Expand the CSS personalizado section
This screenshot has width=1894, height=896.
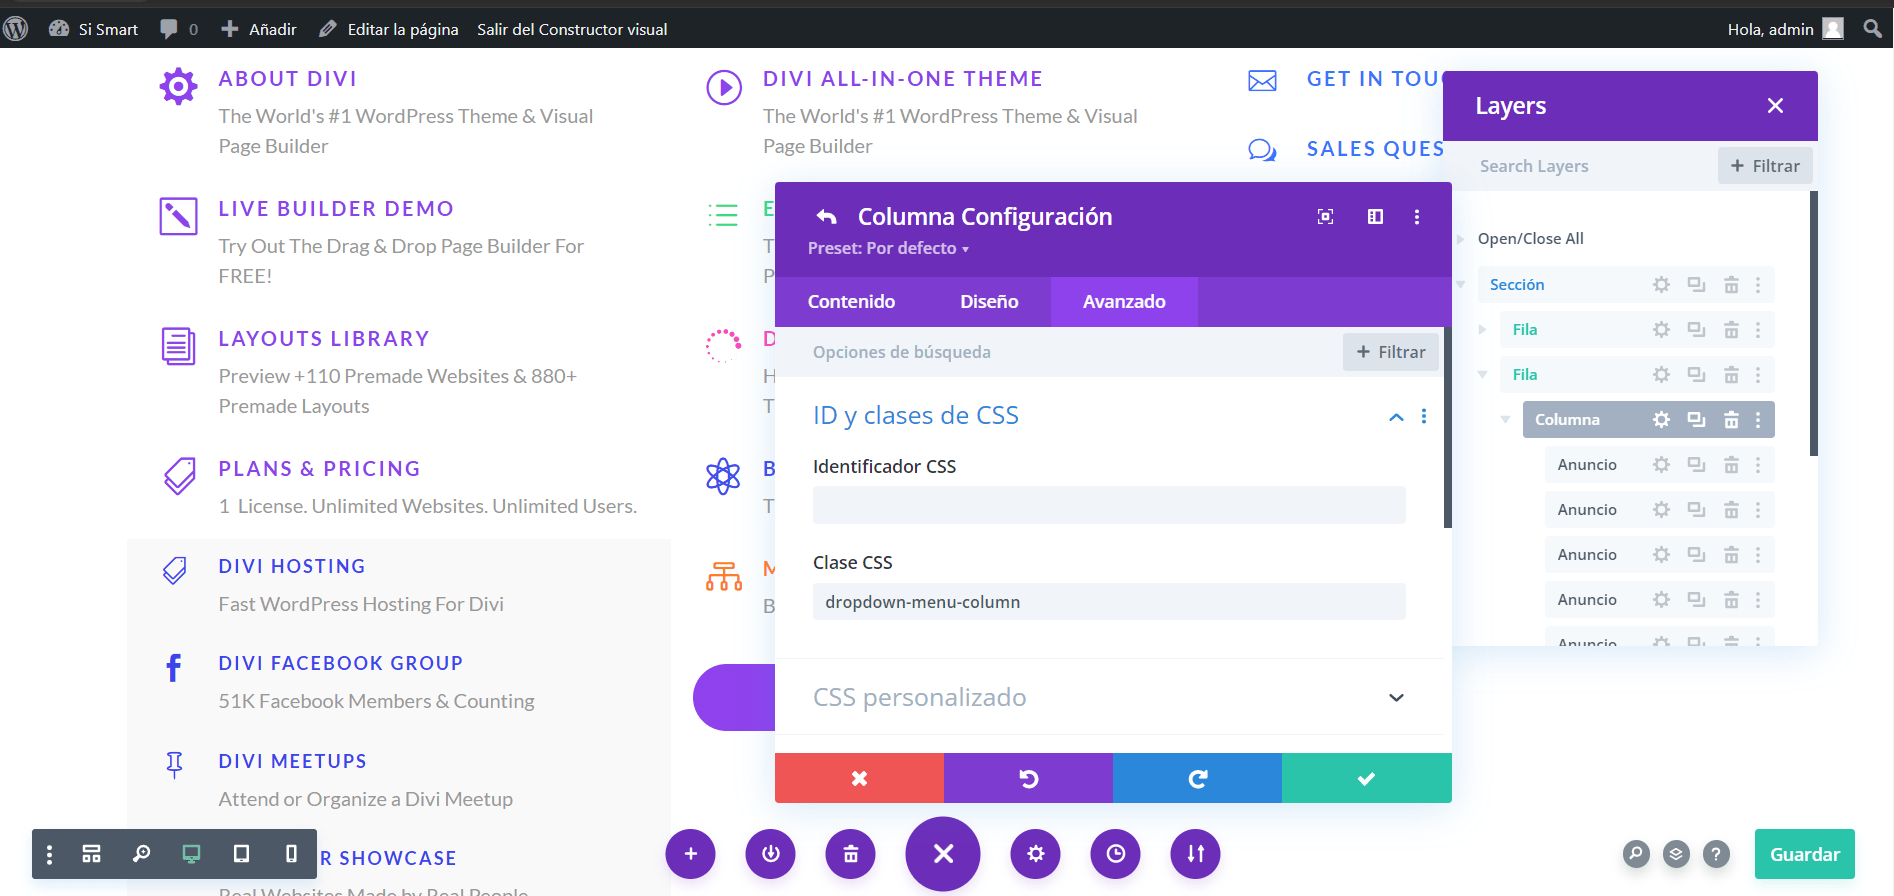[1396, 698]
